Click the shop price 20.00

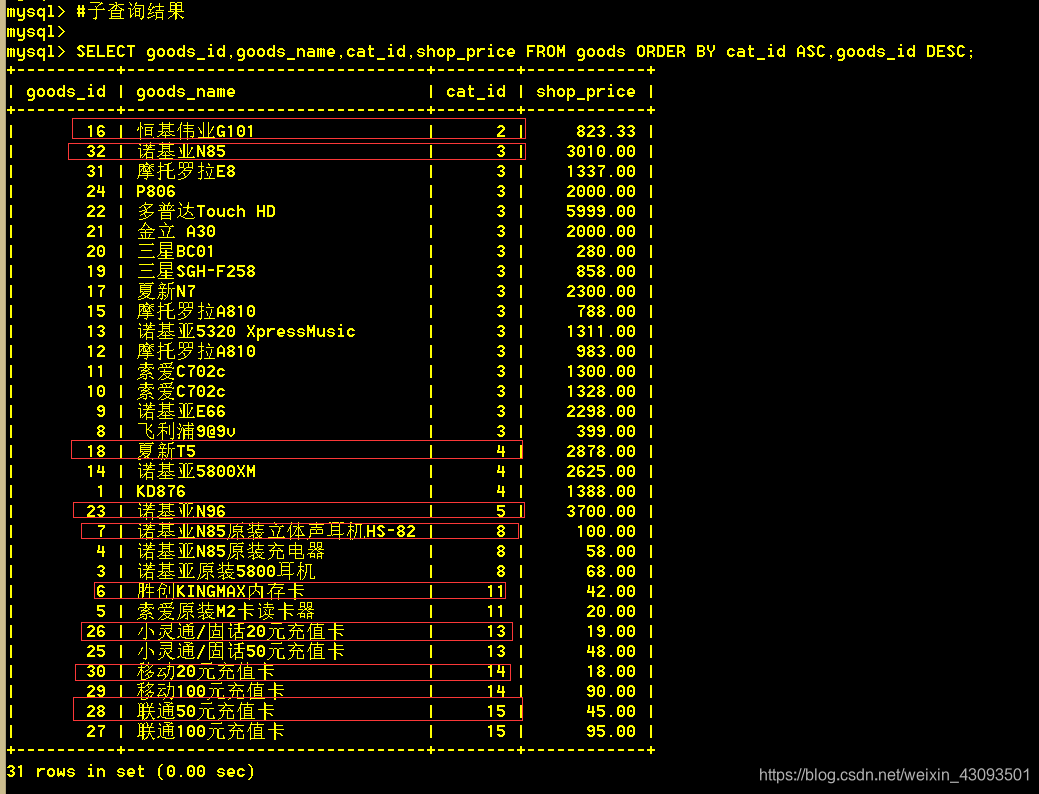click(x=611, y=611)
